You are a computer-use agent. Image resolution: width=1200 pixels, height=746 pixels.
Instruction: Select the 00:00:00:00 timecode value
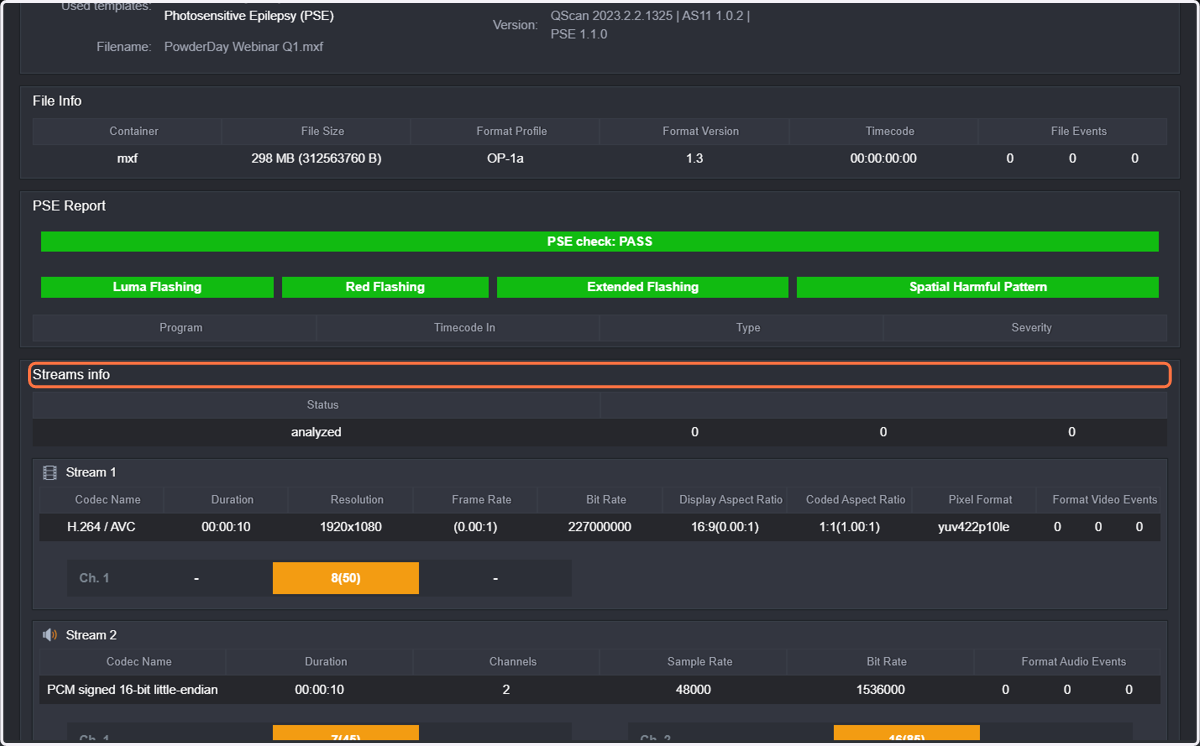click(x=883, y=158)
